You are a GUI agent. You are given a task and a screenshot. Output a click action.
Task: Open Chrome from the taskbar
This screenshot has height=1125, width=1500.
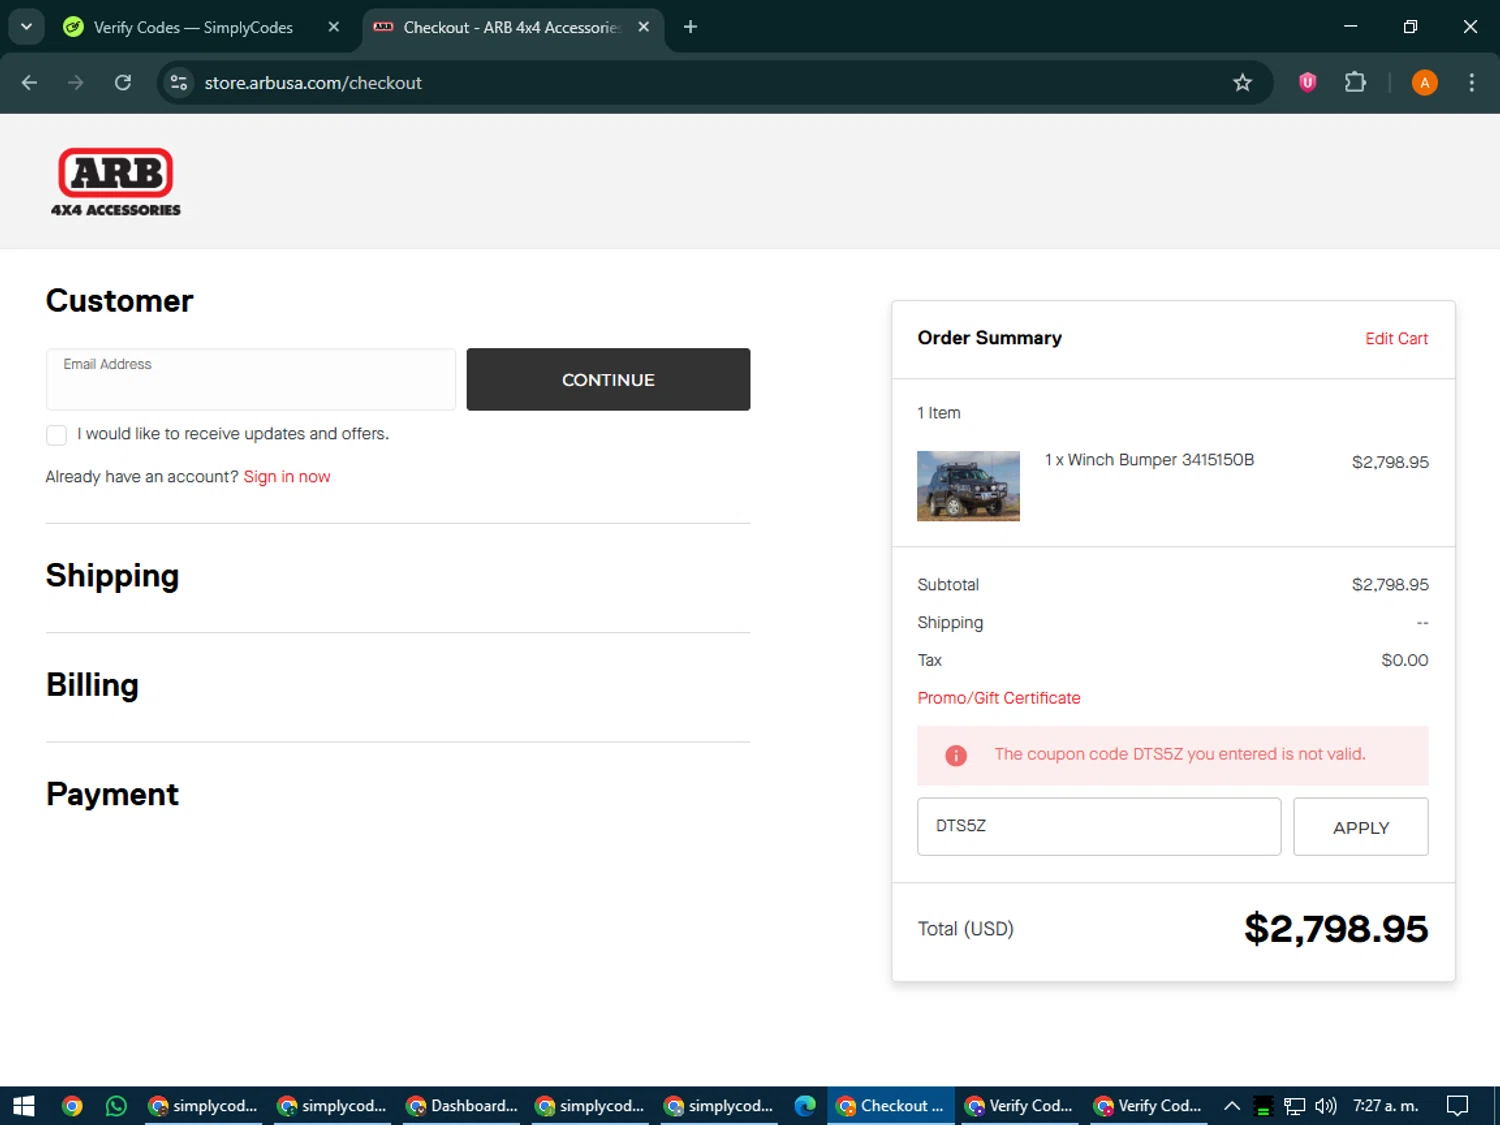[72, 1106]
